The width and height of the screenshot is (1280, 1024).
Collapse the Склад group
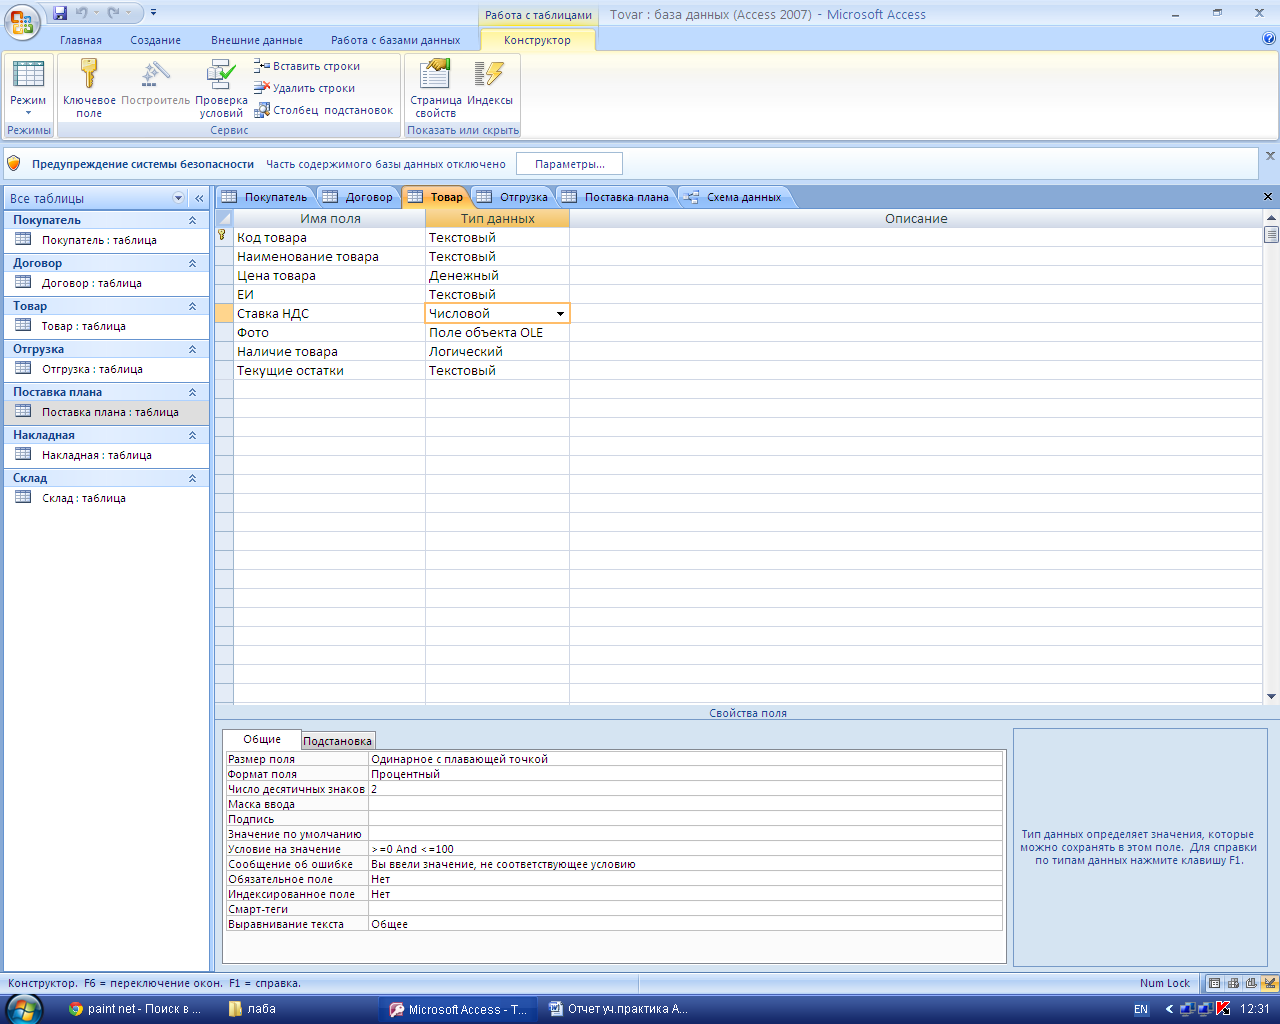coord(192,478)
